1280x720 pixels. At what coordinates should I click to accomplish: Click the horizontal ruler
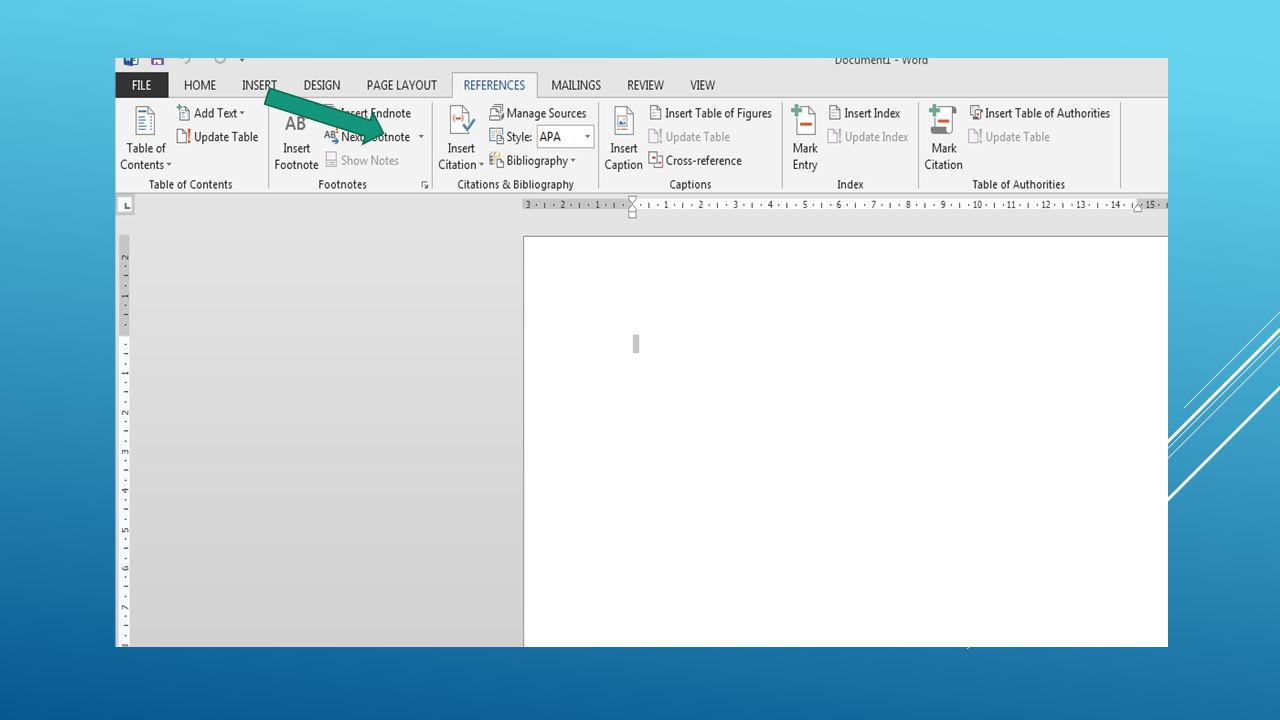tap(845, 205)
